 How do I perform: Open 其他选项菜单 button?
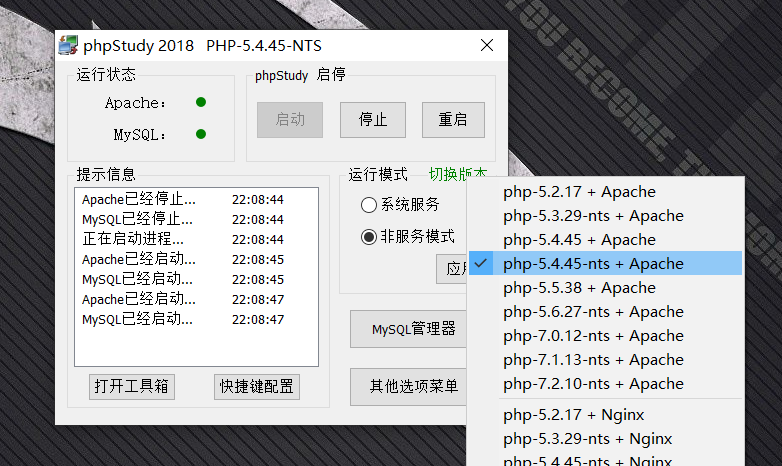[408, 387]
